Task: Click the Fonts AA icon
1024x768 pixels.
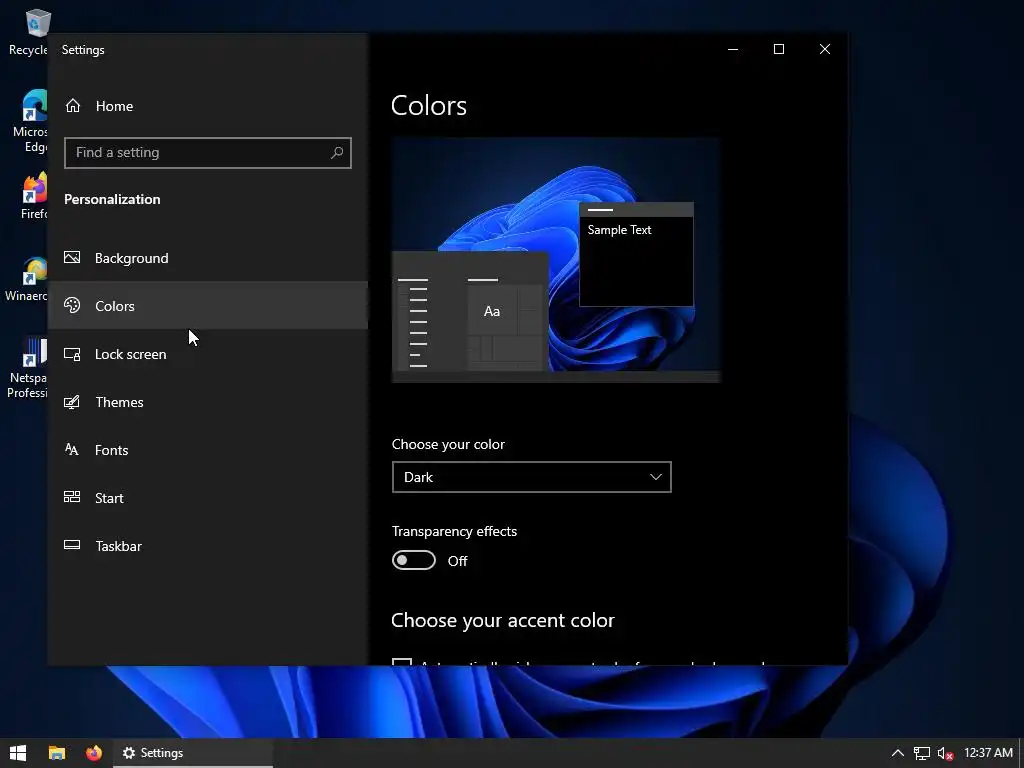Action: 72,449
